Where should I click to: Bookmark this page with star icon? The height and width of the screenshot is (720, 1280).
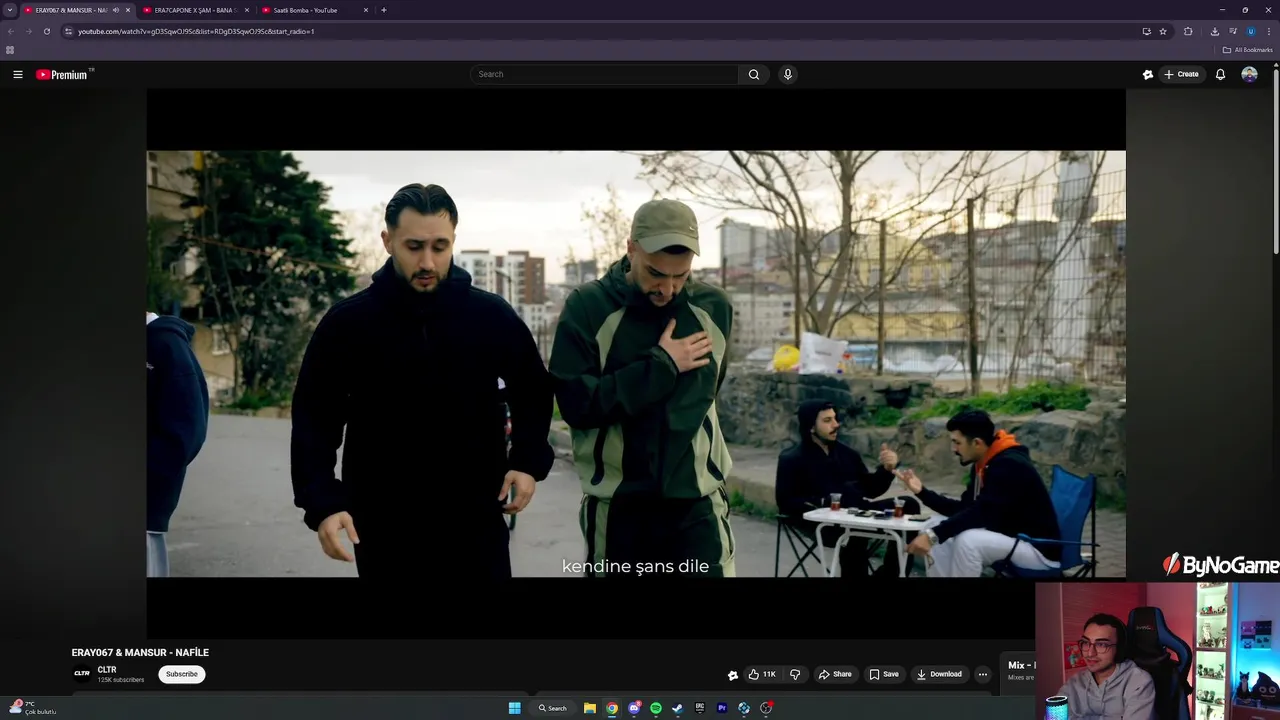click(x=1163, y=31)
